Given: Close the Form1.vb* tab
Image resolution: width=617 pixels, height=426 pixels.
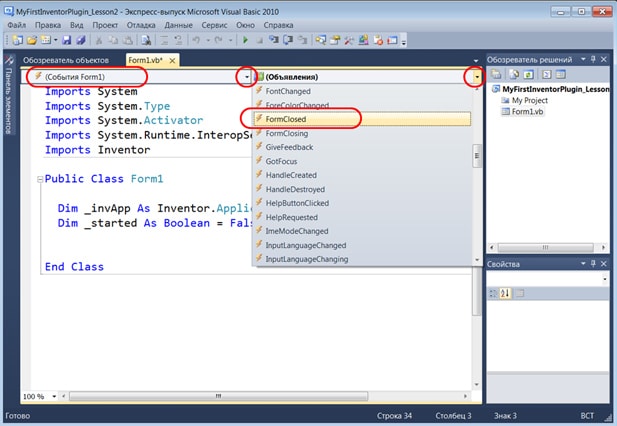Looking at the screenshot, I should click(x=172, y=61).
